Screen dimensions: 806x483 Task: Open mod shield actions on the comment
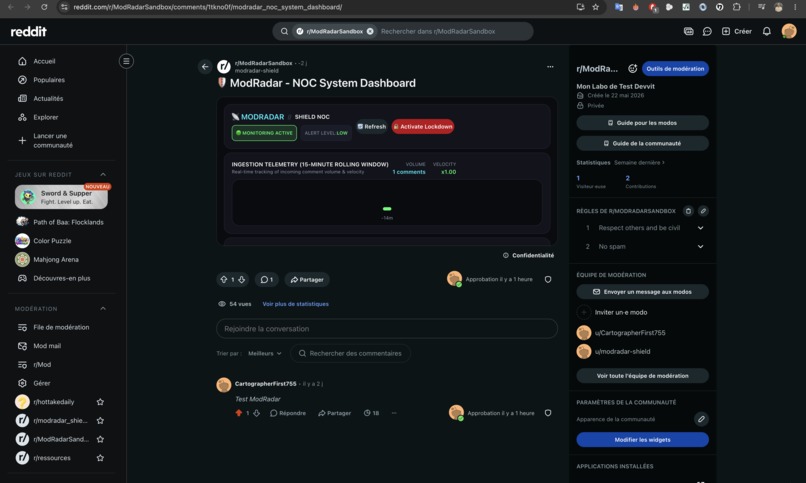click(x=548, y=413)
